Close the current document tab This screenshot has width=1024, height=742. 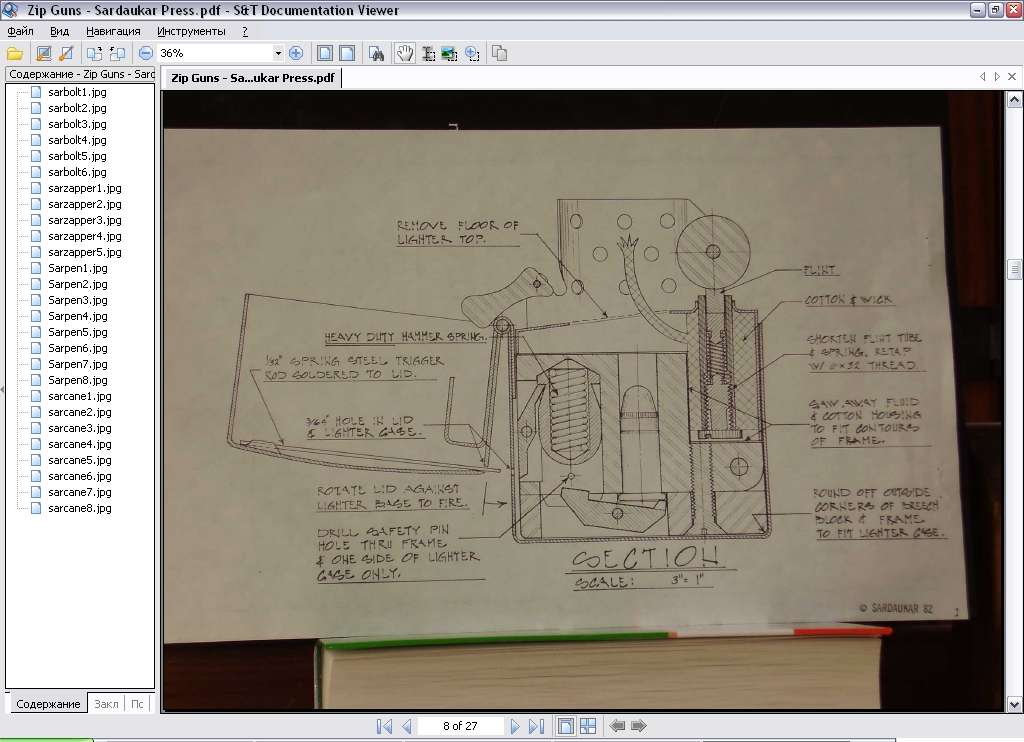1012,76
